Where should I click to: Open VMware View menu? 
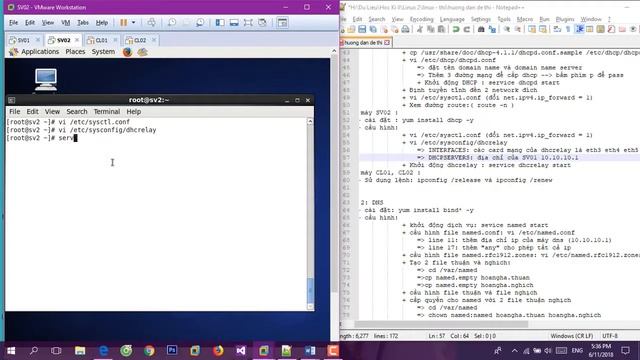(x=48, y=22)
